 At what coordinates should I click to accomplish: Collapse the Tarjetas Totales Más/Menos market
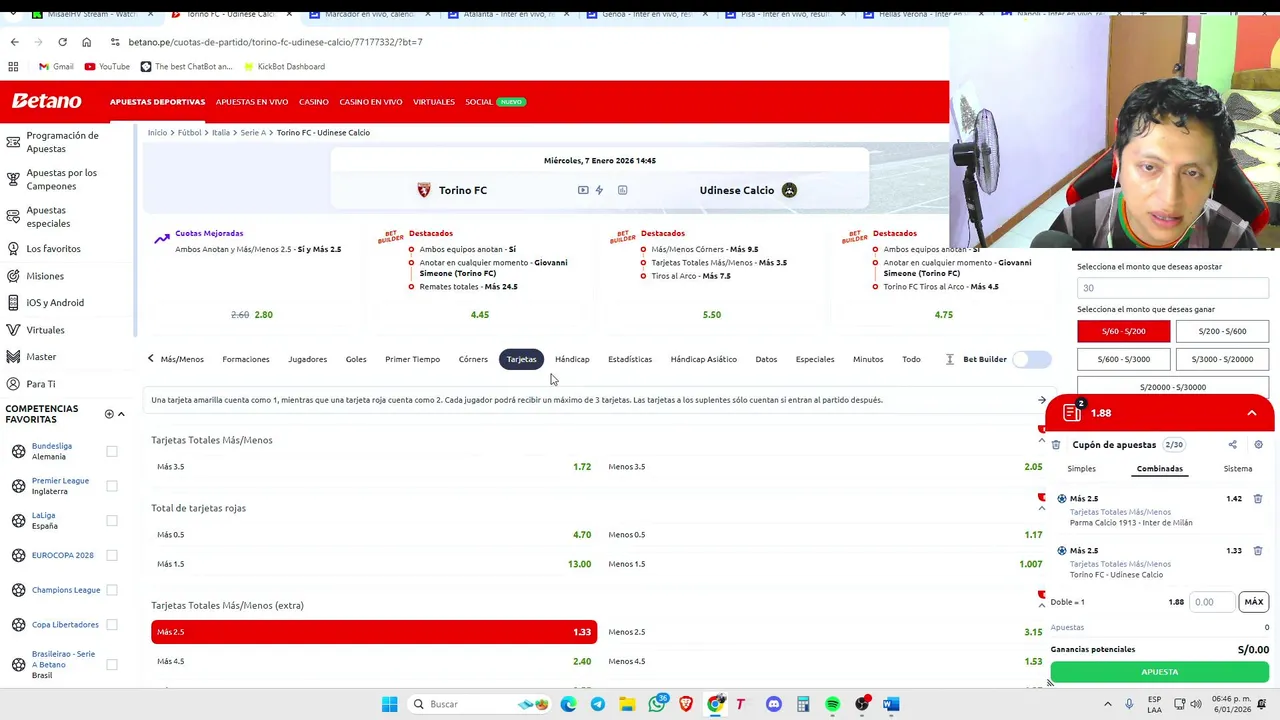point(1041,440)
